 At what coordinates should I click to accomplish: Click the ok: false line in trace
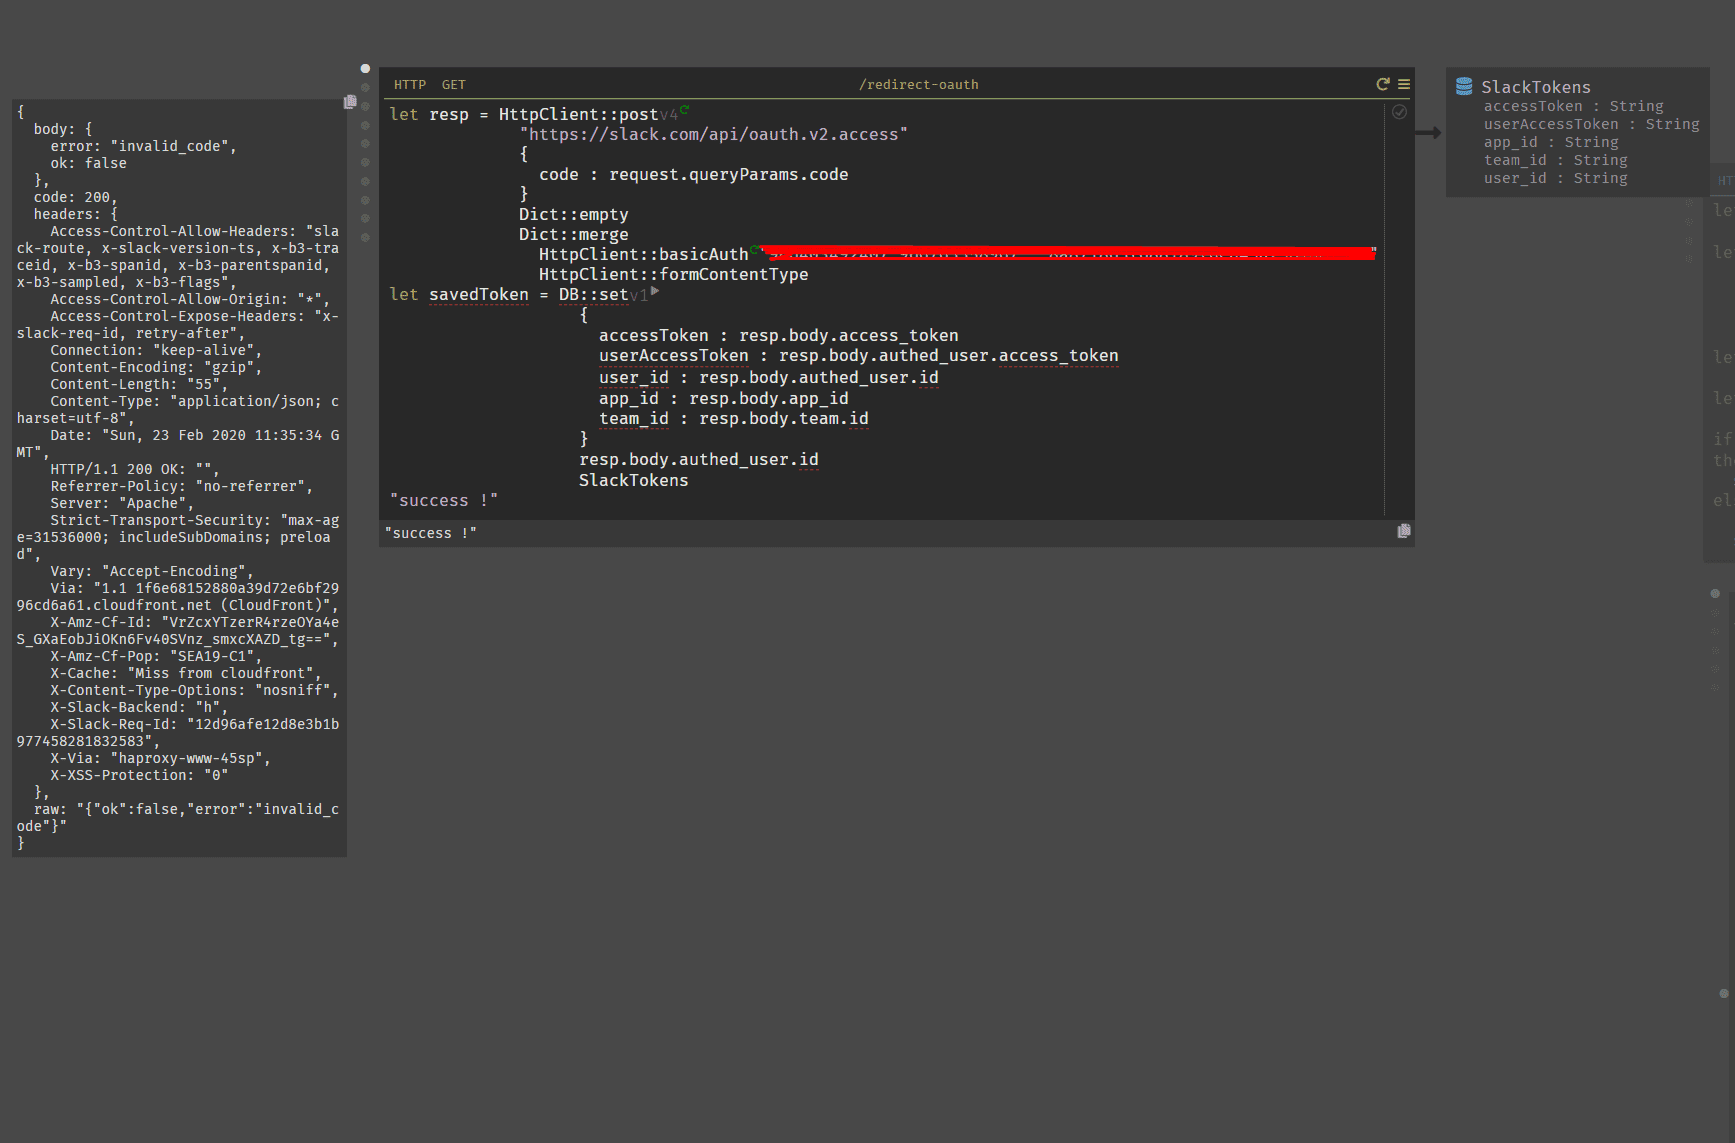pos(89,163)
